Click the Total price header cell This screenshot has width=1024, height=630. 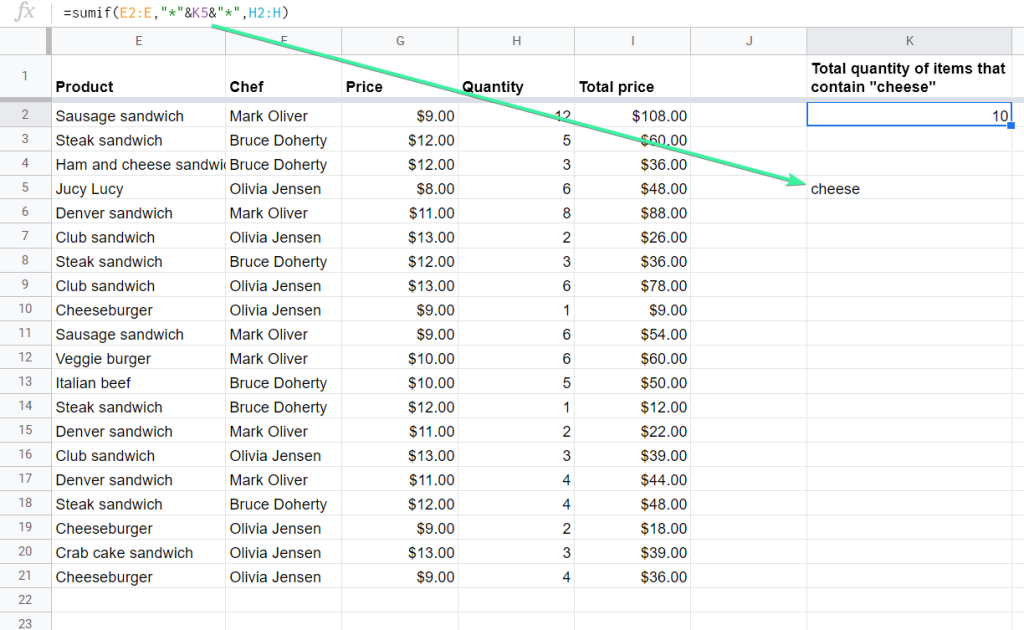632,76
